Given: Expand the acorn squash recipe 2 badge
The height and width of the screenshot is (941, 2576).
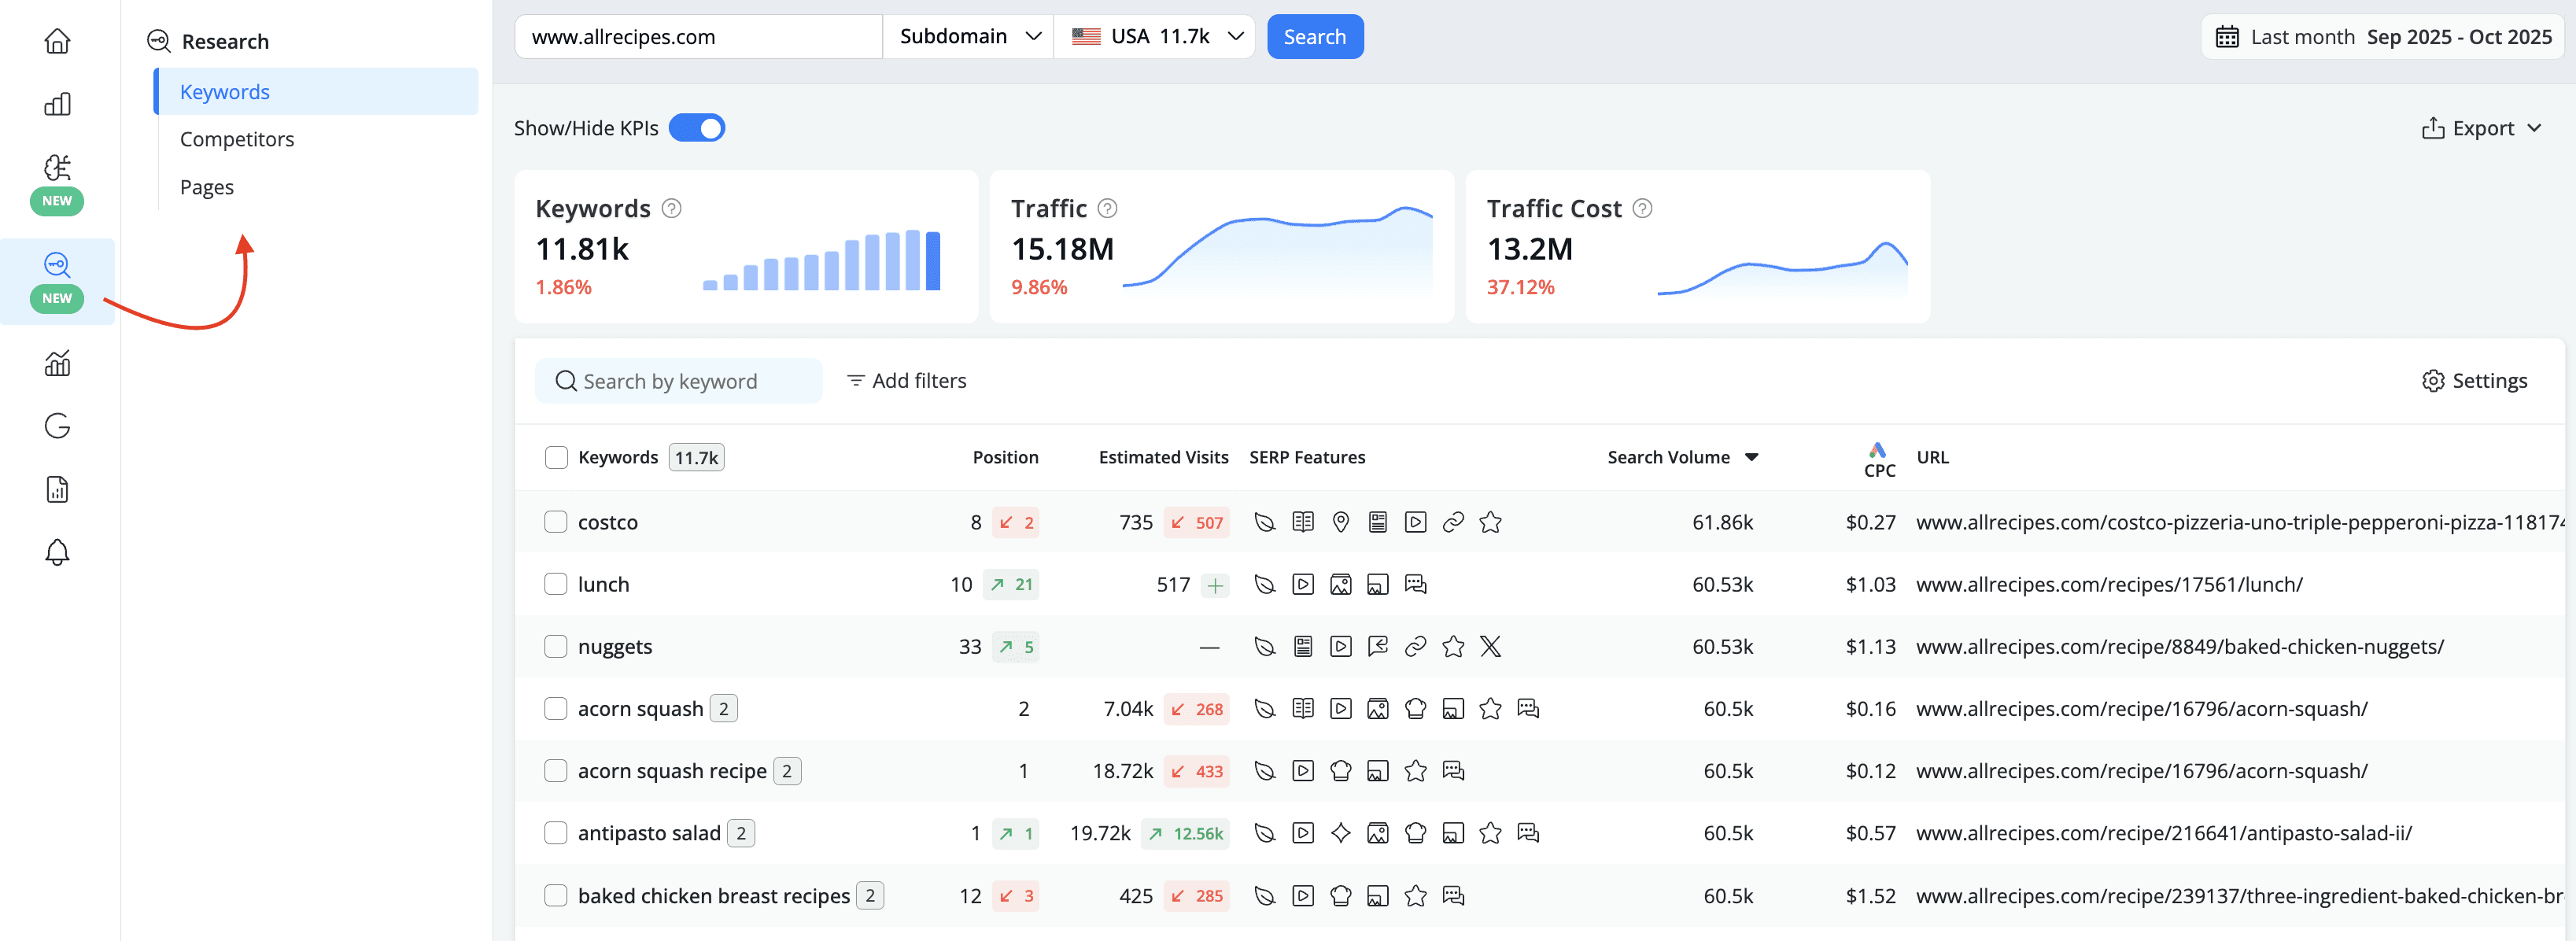Looking at the screenshot, I should [787, 771].
